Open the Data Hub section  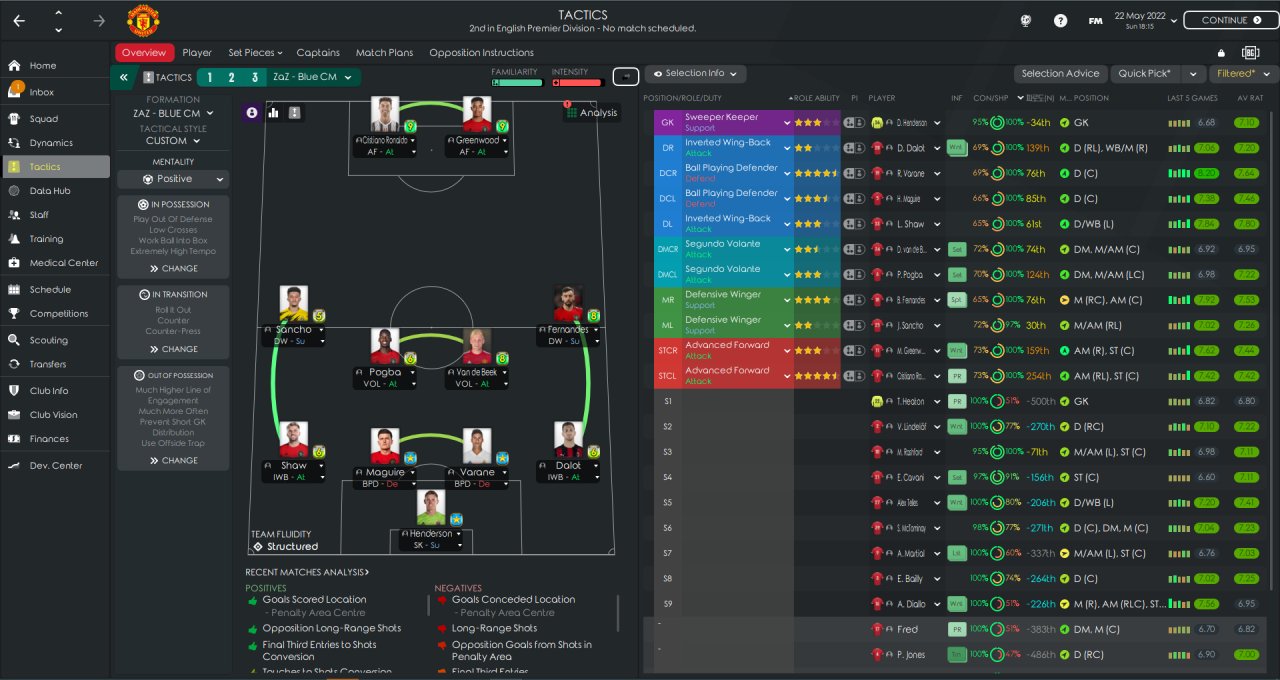(x=55, y=191)
